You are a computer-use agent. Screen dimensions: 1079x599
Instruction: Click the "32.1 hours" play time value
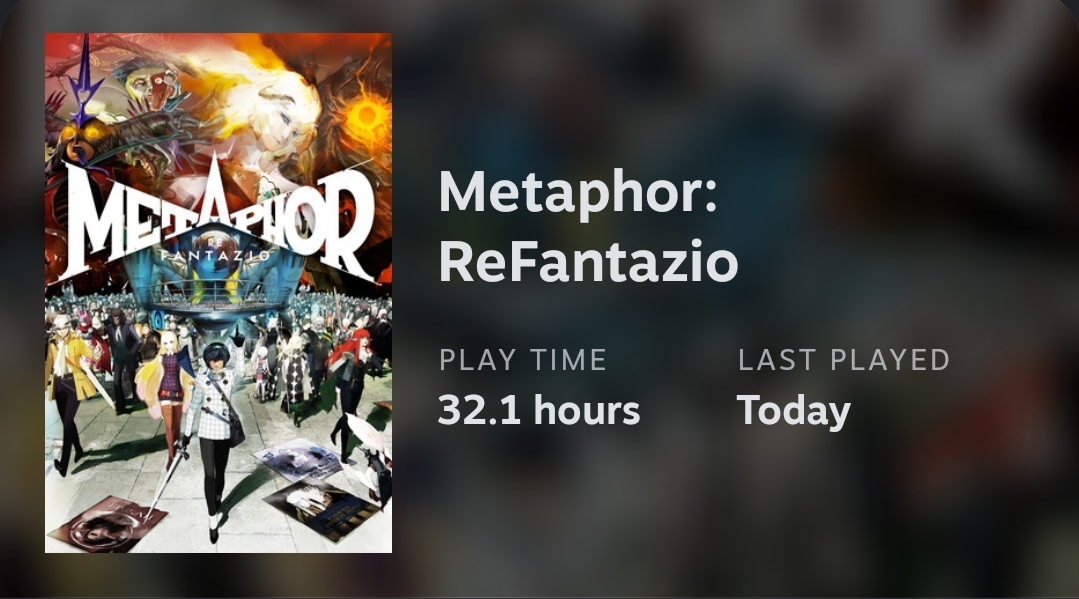pos(539,410)
